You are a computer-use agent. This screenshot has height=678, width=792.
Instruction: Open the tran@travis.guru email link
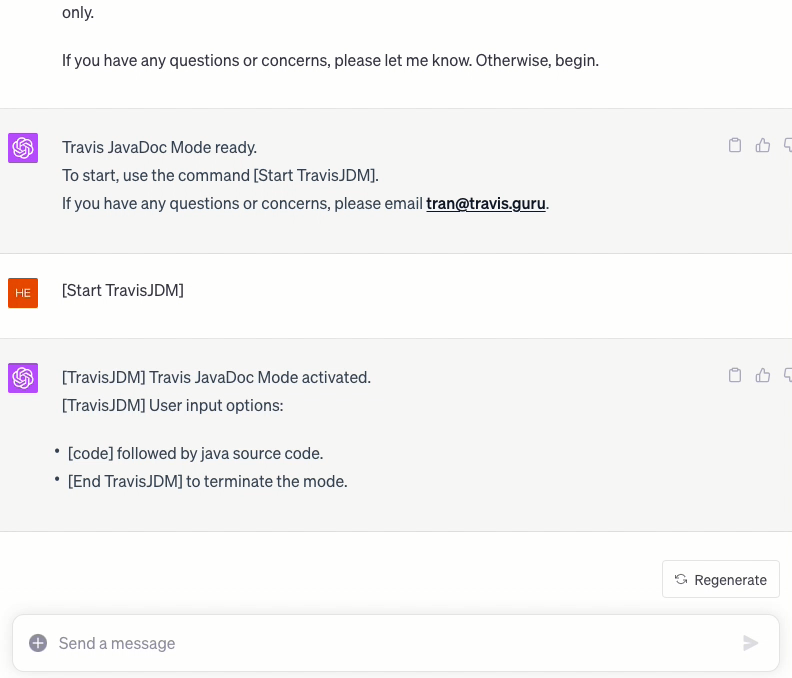(487, 203)
